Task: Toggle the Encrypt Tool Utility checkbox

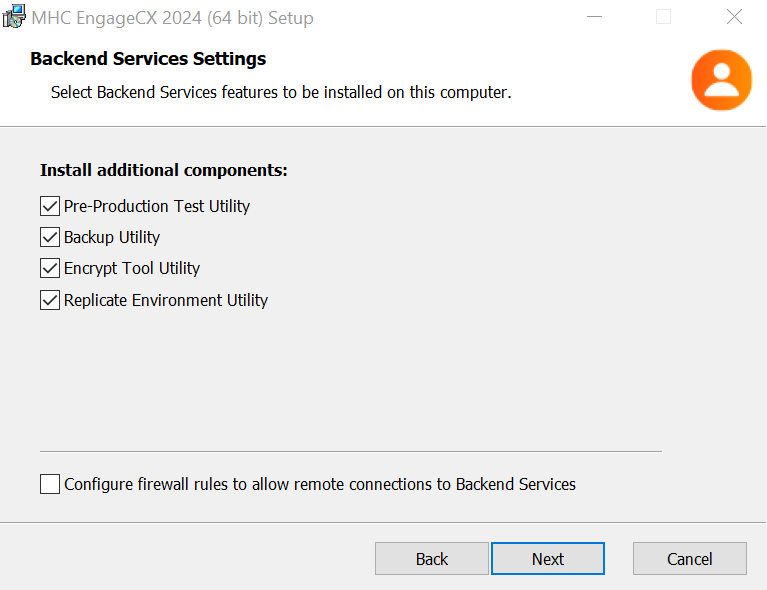Action: click(50, 269)
